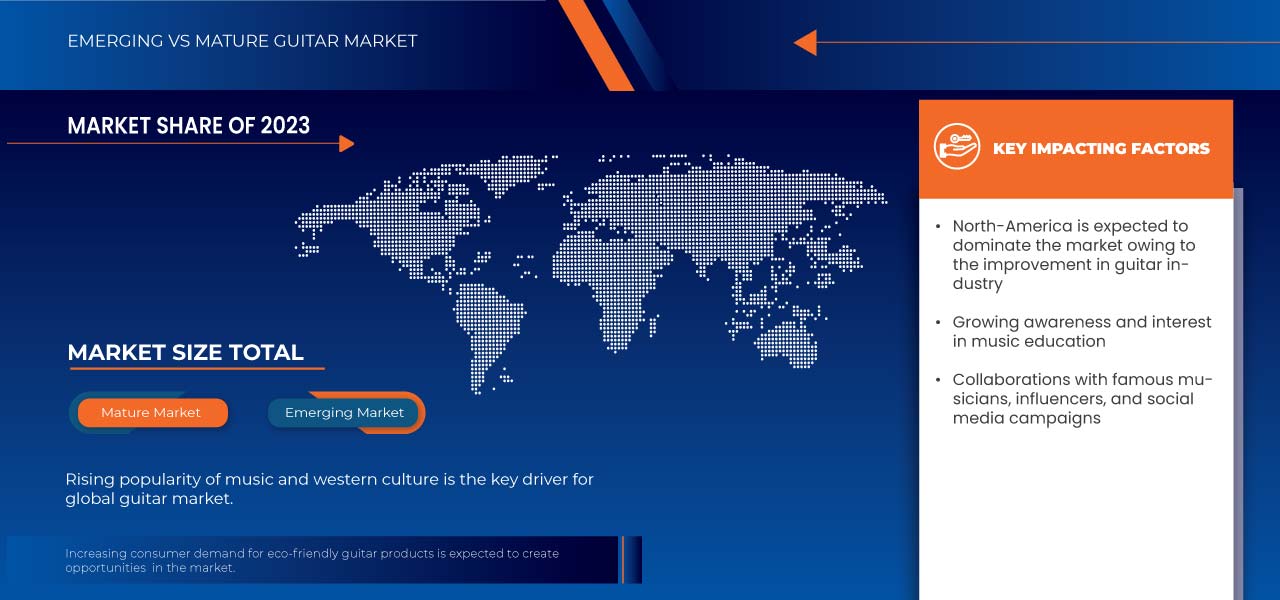The image size is (1280, 600).
Task: Click the eco-friendly guitar products opportunity banner
Action: click(x=312, y=560)
